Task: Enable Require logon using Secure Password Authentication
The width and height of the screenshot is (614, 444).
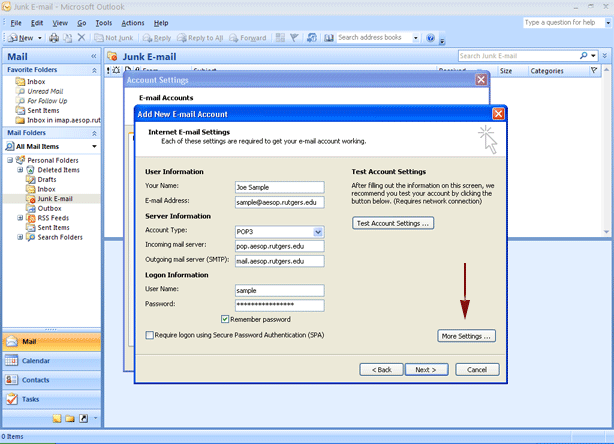Action: point(150,335)
